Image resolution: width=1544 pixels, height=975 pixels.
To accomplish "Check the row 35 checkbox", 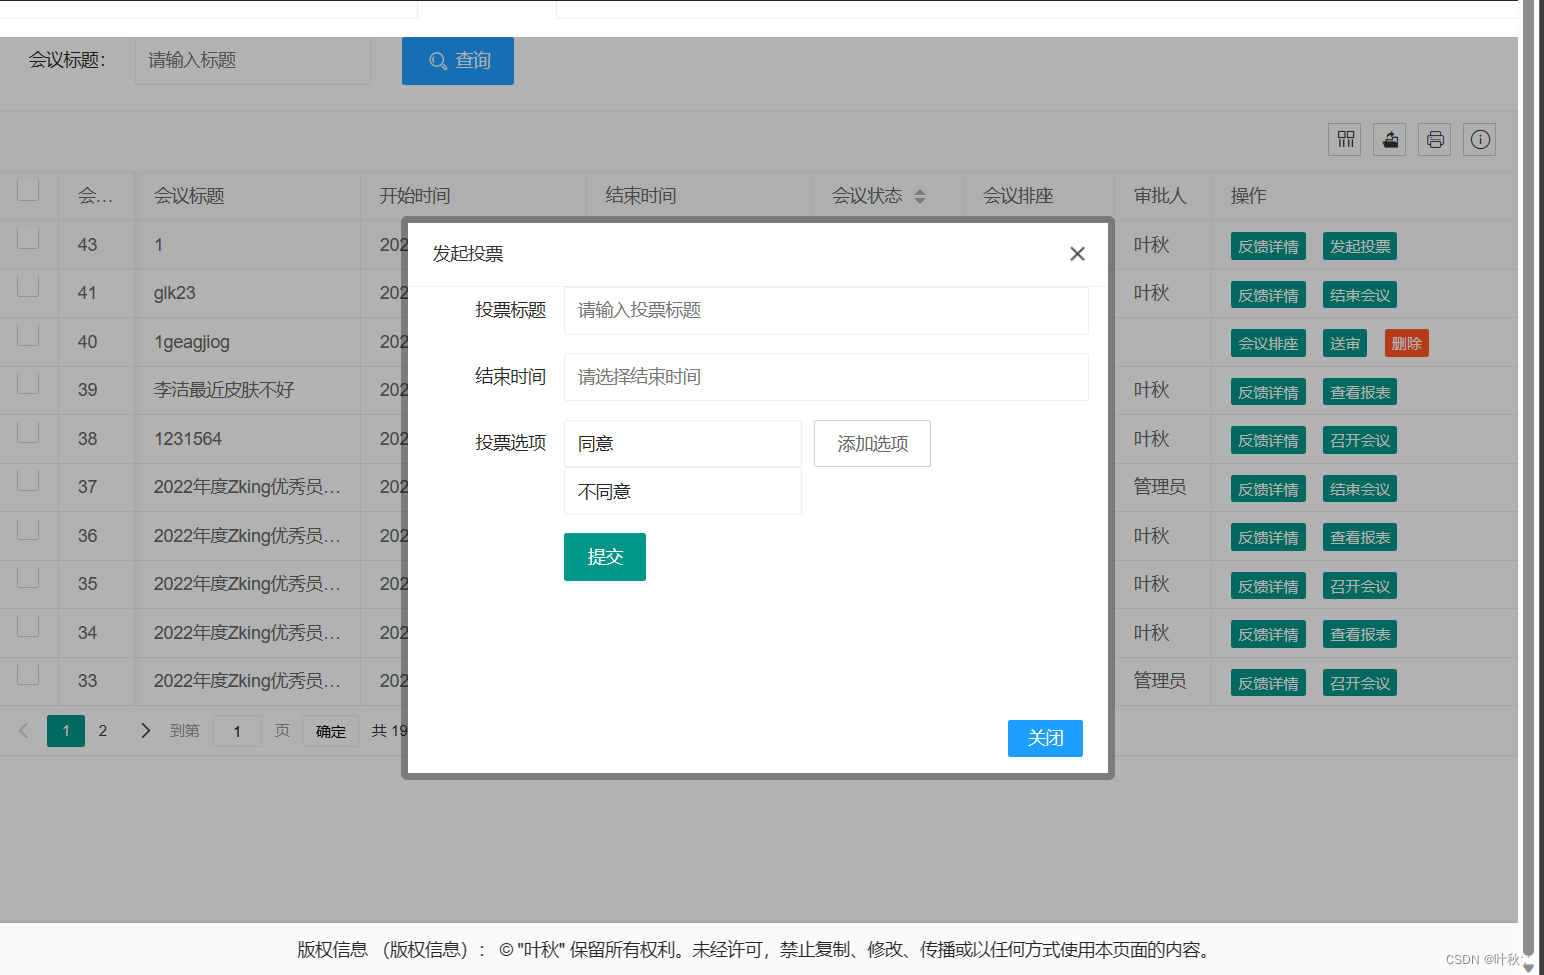I will click(28, 577).
